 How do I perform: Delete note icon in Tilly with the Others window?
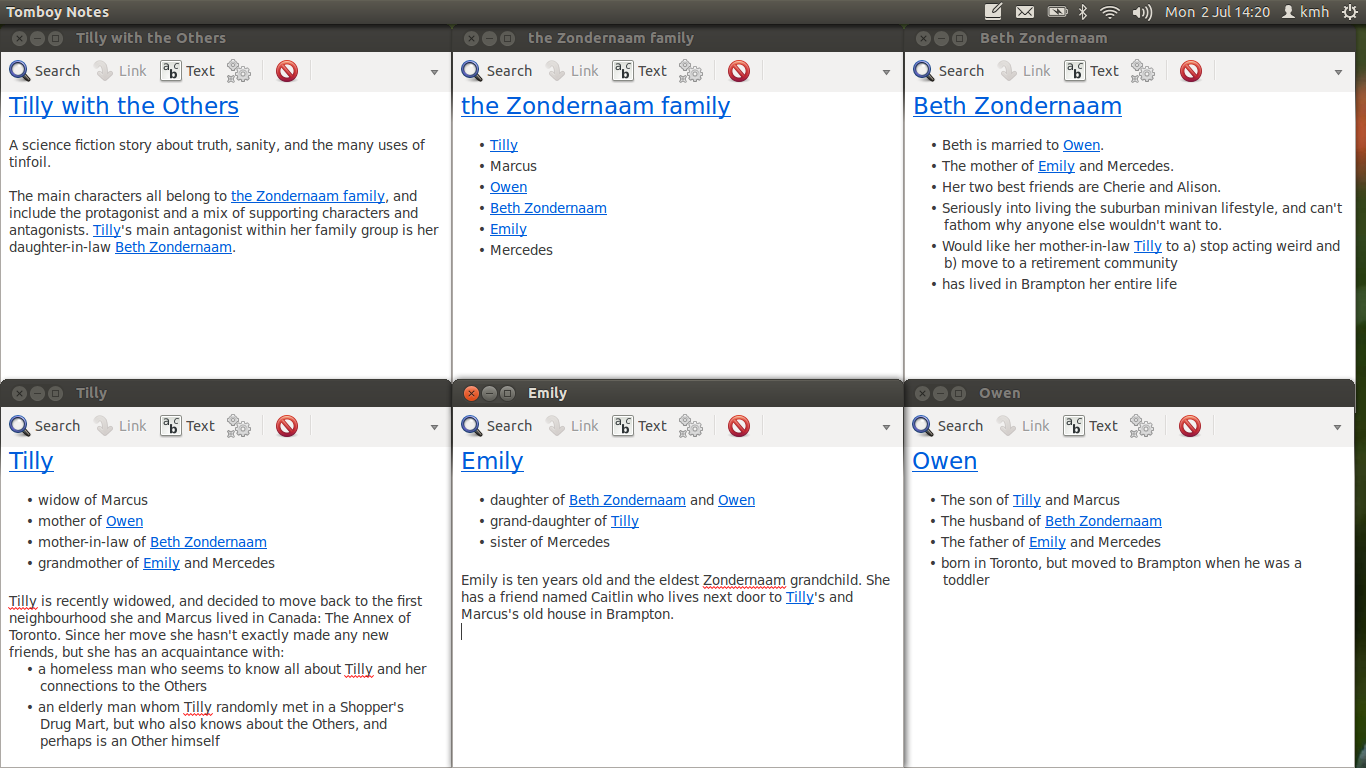pos(287,71)
